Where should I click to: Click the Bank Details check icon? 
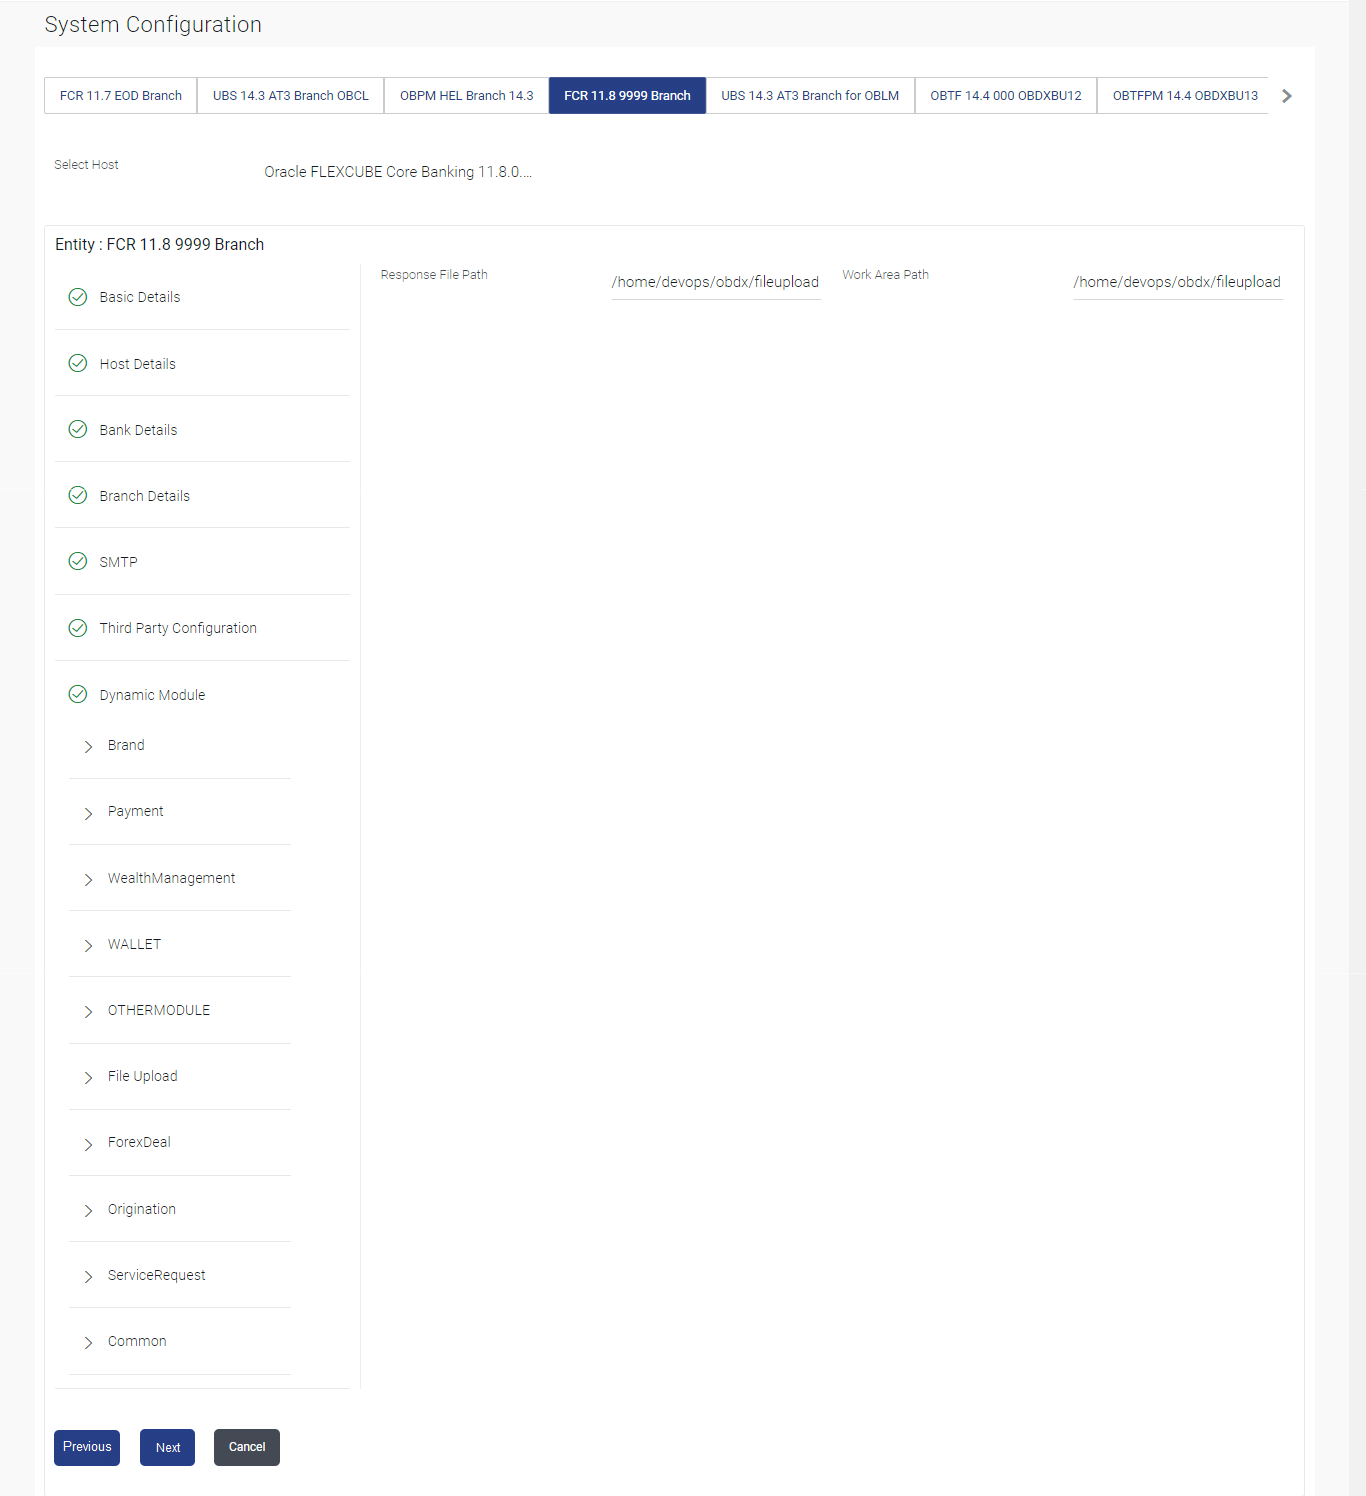tap(78, 429)
